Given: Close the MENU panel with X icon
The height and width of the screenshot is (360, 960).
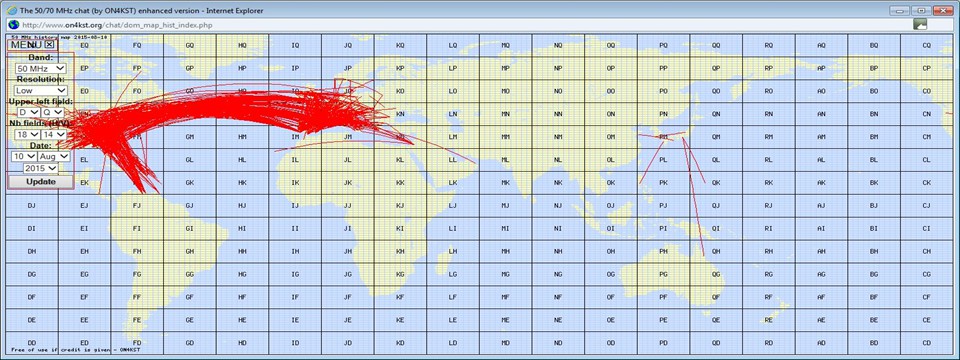Looking at the screenshot, I should point(50,45).
